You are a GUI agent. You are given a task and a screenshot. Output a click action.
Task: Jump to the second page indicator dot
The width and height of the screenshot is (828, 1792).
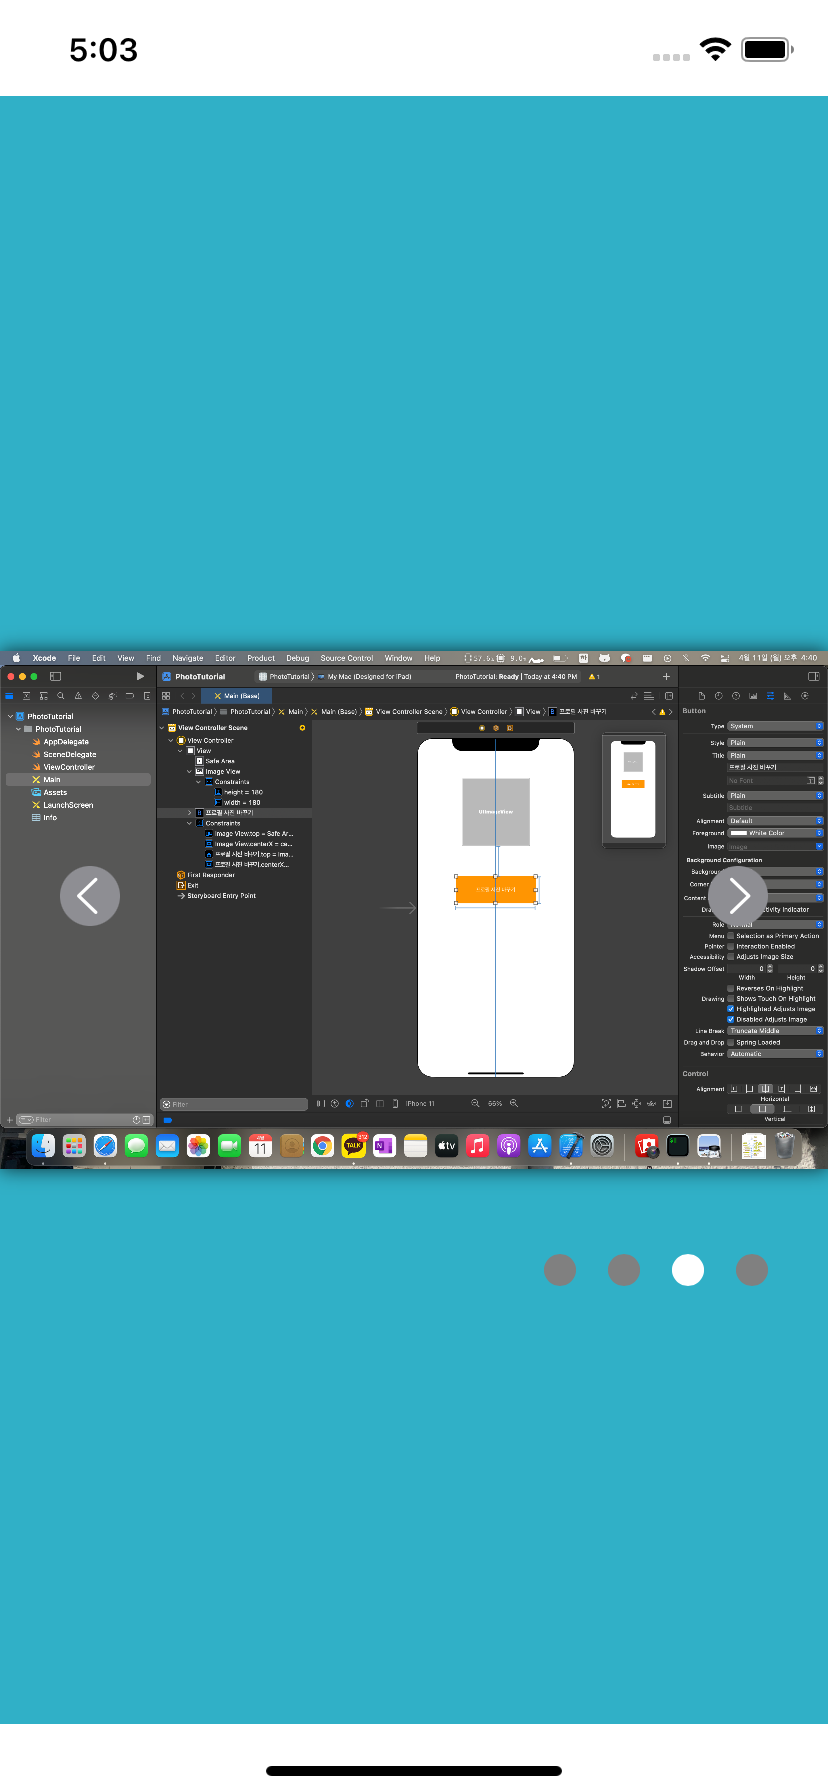tap(624, 1270)
